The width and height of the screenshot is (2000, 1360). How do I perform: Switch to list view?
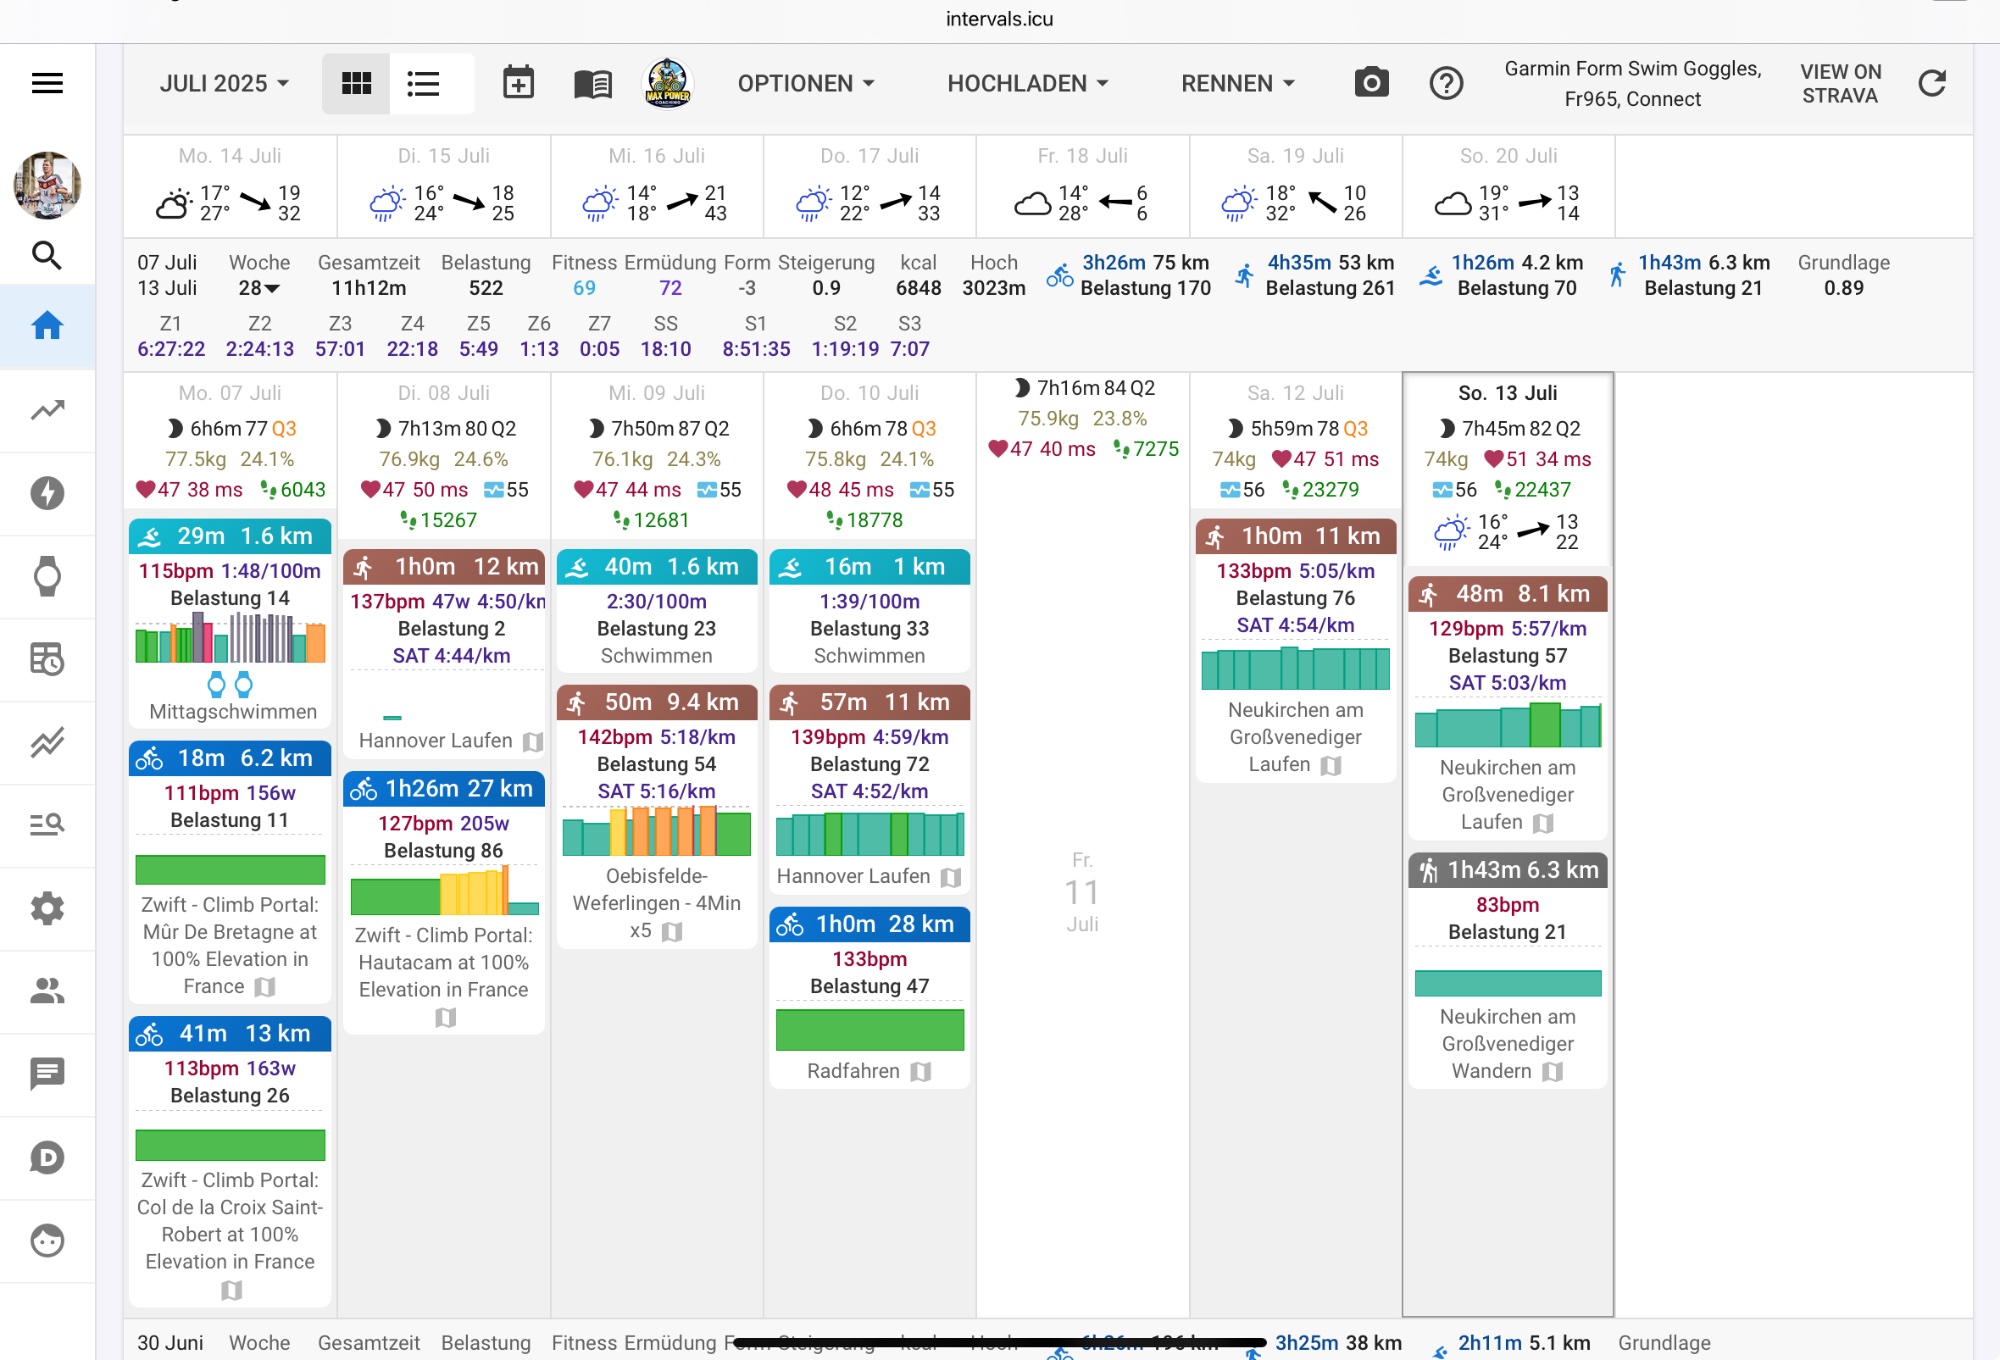[423, 83]
